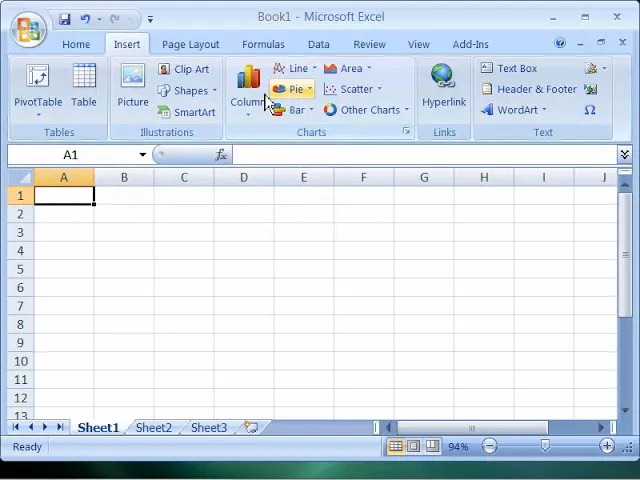
Task: Customize Quick Access Toolbar dropdown
Action: pyautogui.click(x=151, y=19)
